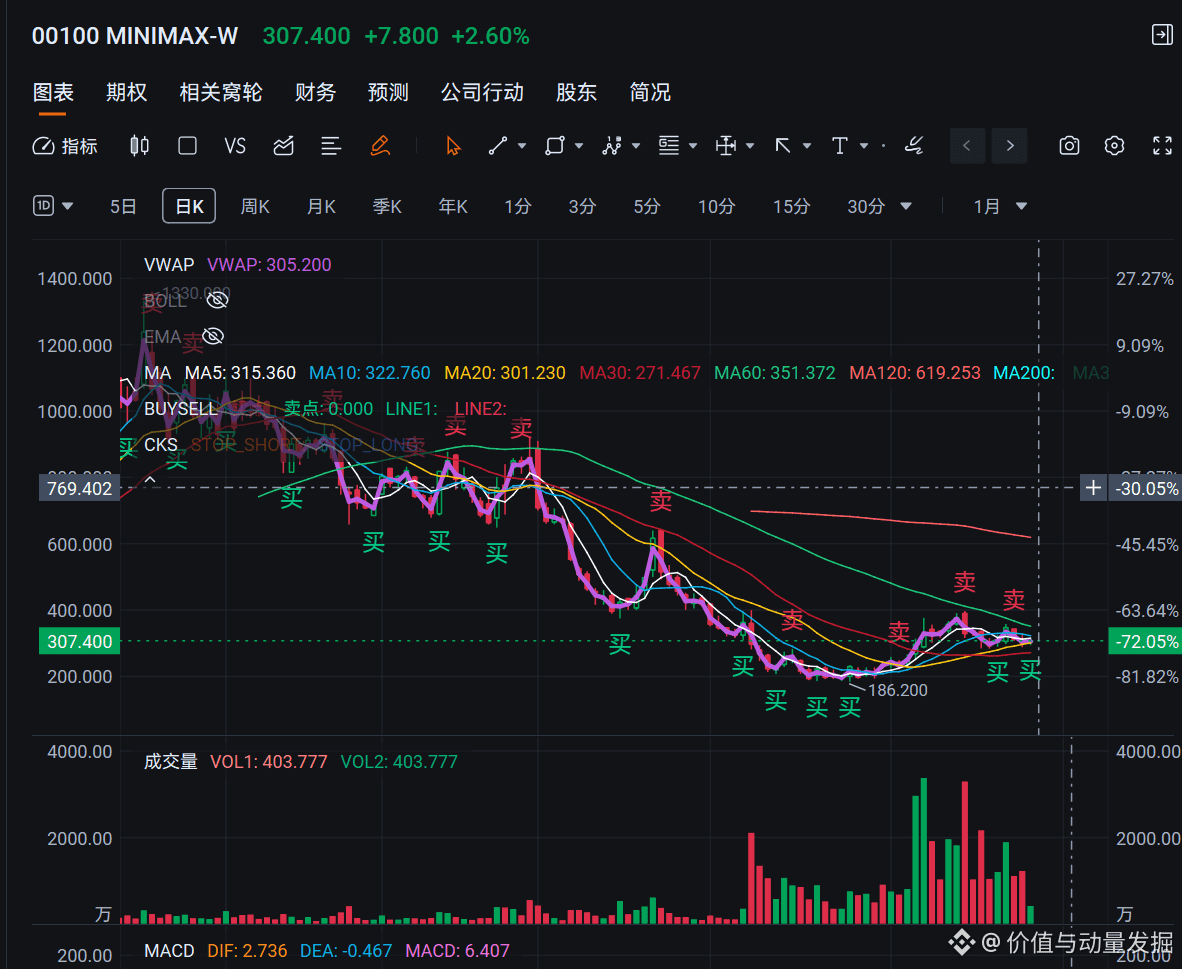Screen dimensions: 1182x969
Task: Open the 财务 tab
Action: click(315, 92)
